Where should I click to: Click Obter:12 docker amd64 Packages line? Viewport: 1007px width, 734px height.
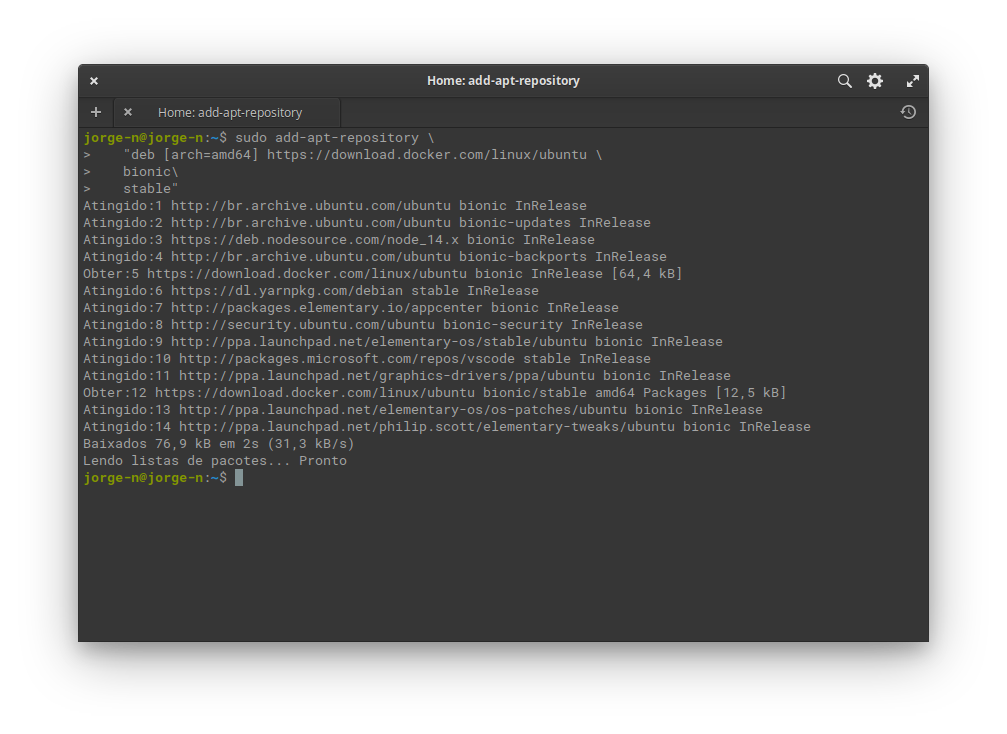[x=435, y=393]
